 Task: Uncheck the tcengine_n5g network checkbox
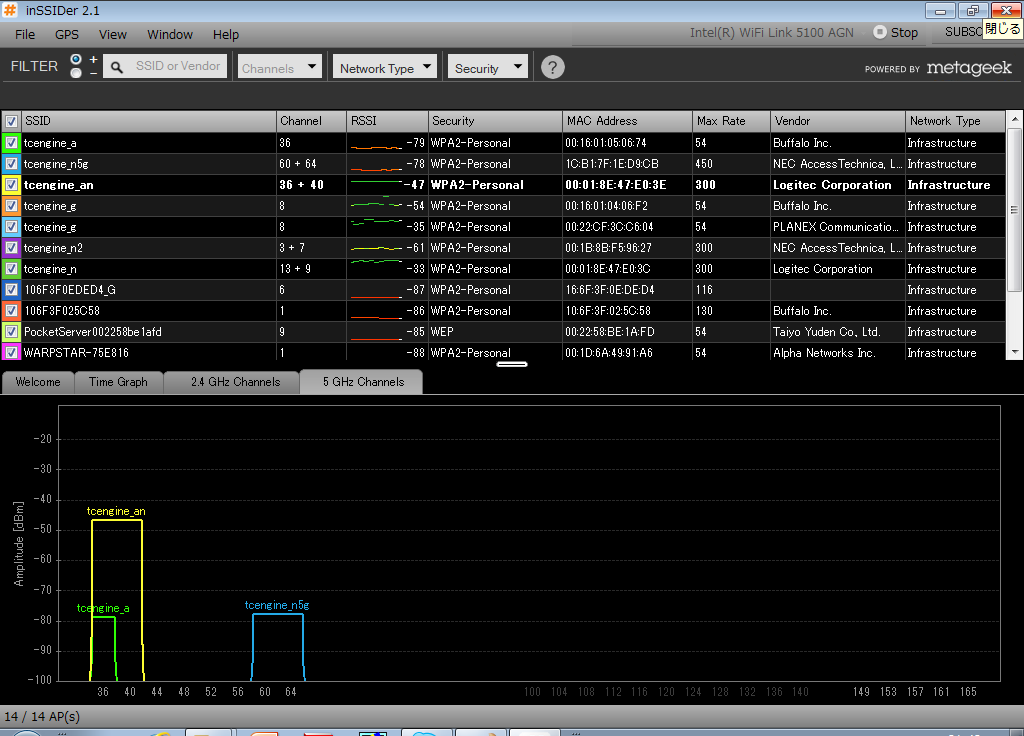click(11, 164)
